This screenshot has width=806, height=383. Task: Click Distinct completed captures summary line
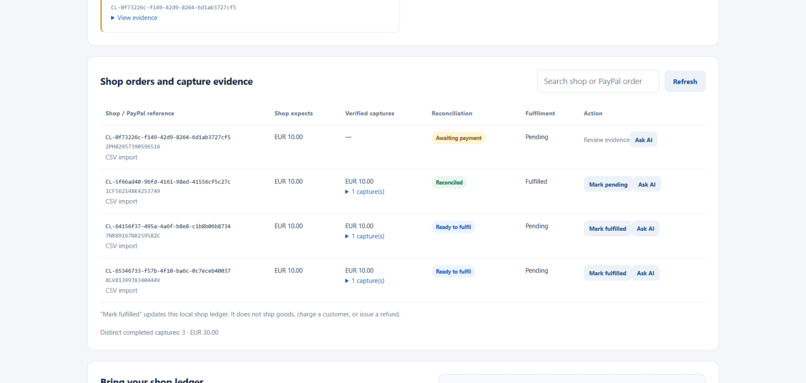159,333
